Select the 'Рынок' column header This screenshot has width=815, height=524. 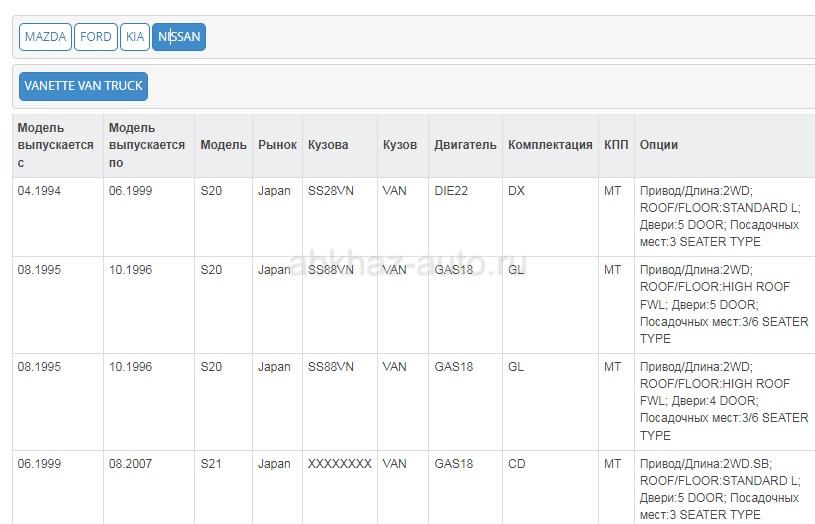pos(277,145)
